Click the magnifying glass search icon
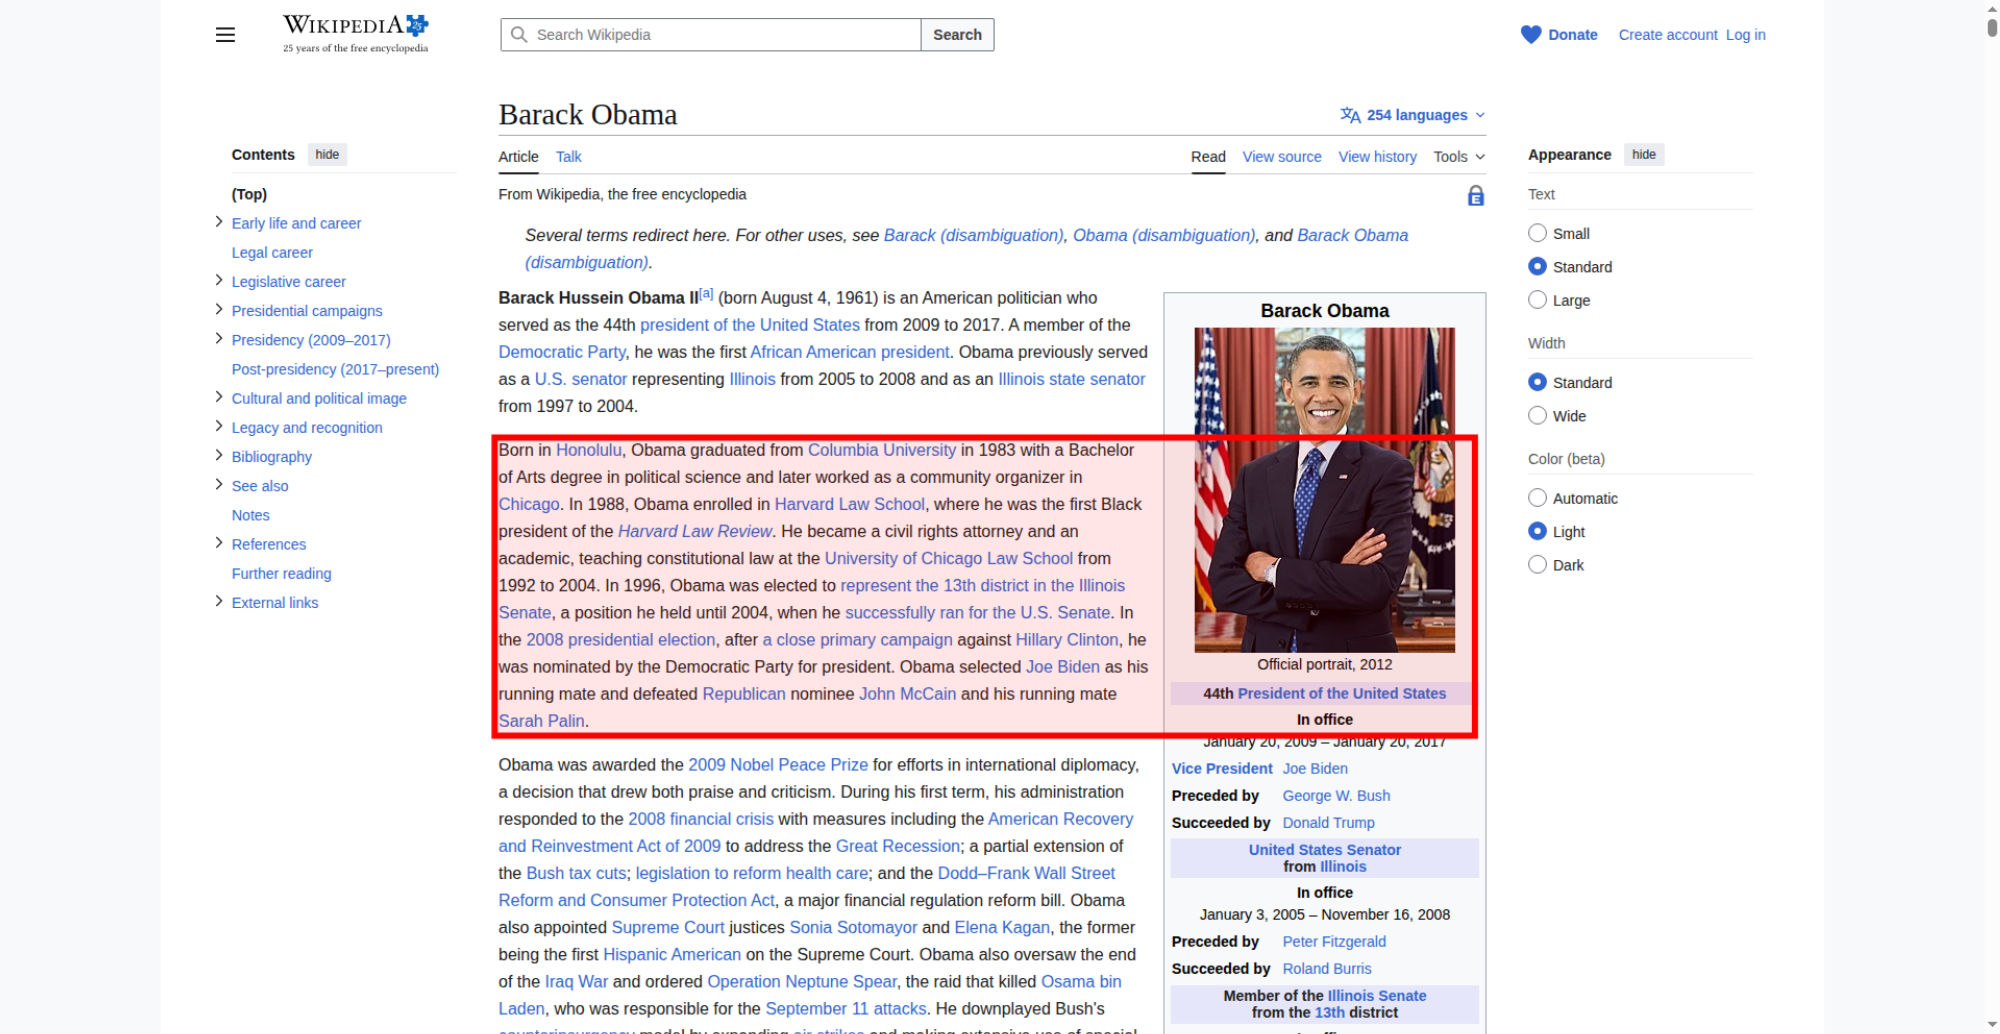Screen dimensions: 2000x1034 pos(519,35)
